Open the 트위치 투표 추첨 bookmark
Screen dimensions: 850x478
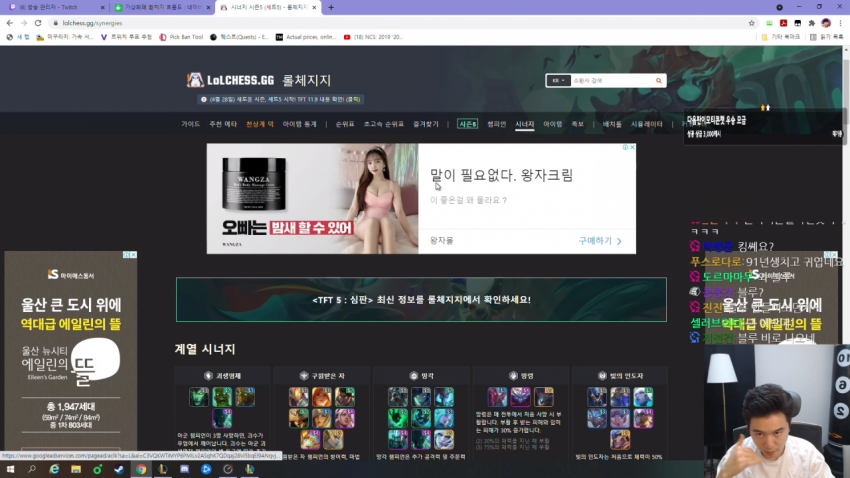[x=126, y=37]
